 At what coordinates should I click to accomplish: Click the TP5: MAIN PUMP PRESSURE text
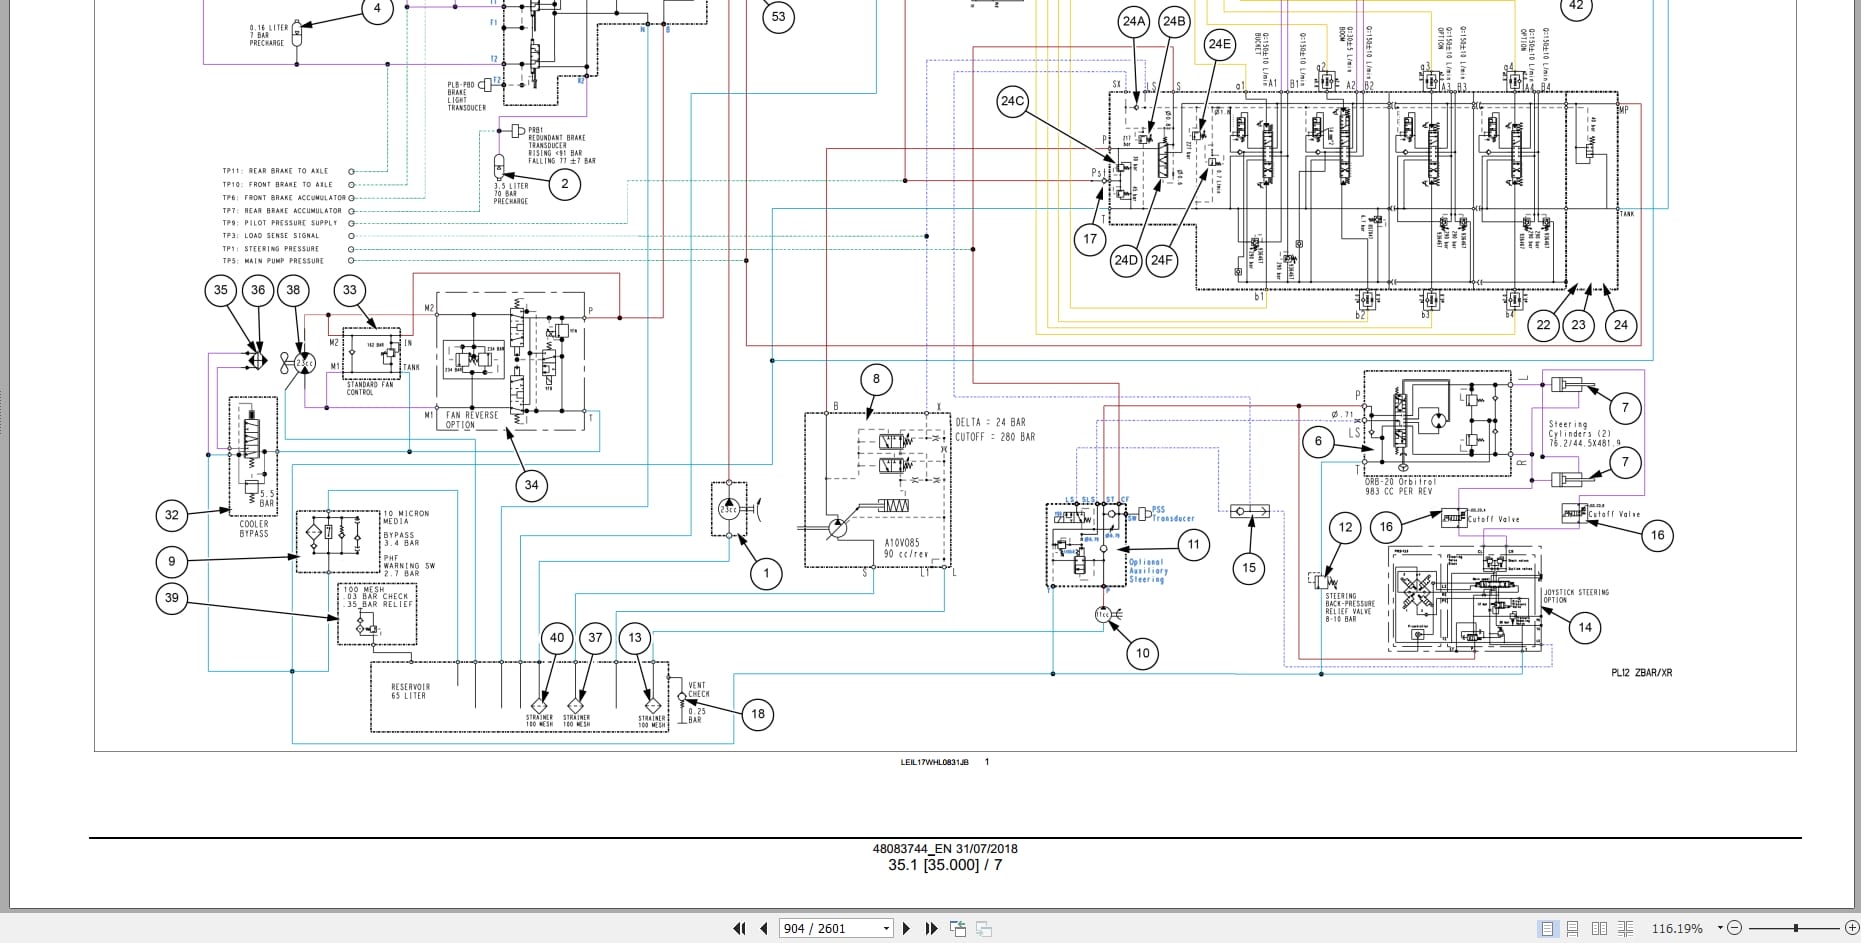(x=273, y=261)
